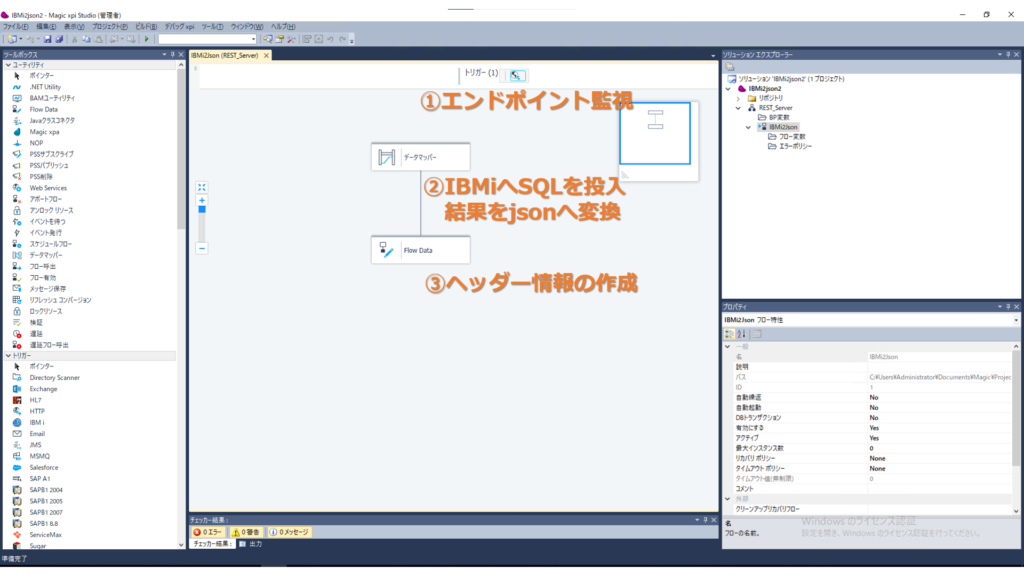Click the zoom out minus button on canvas

[x=202, y=248]
